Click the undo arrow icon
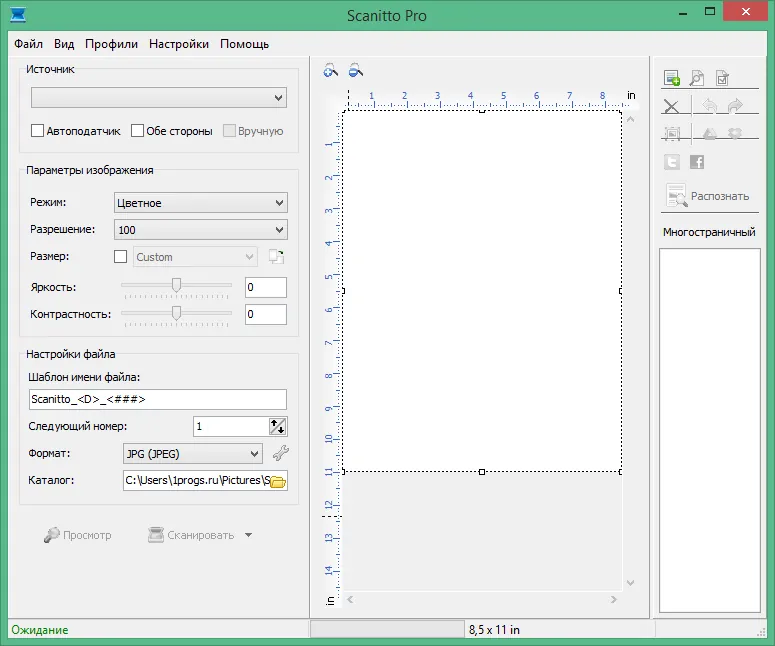This screenshot has width=775, height=646. [x=709, y=106]
